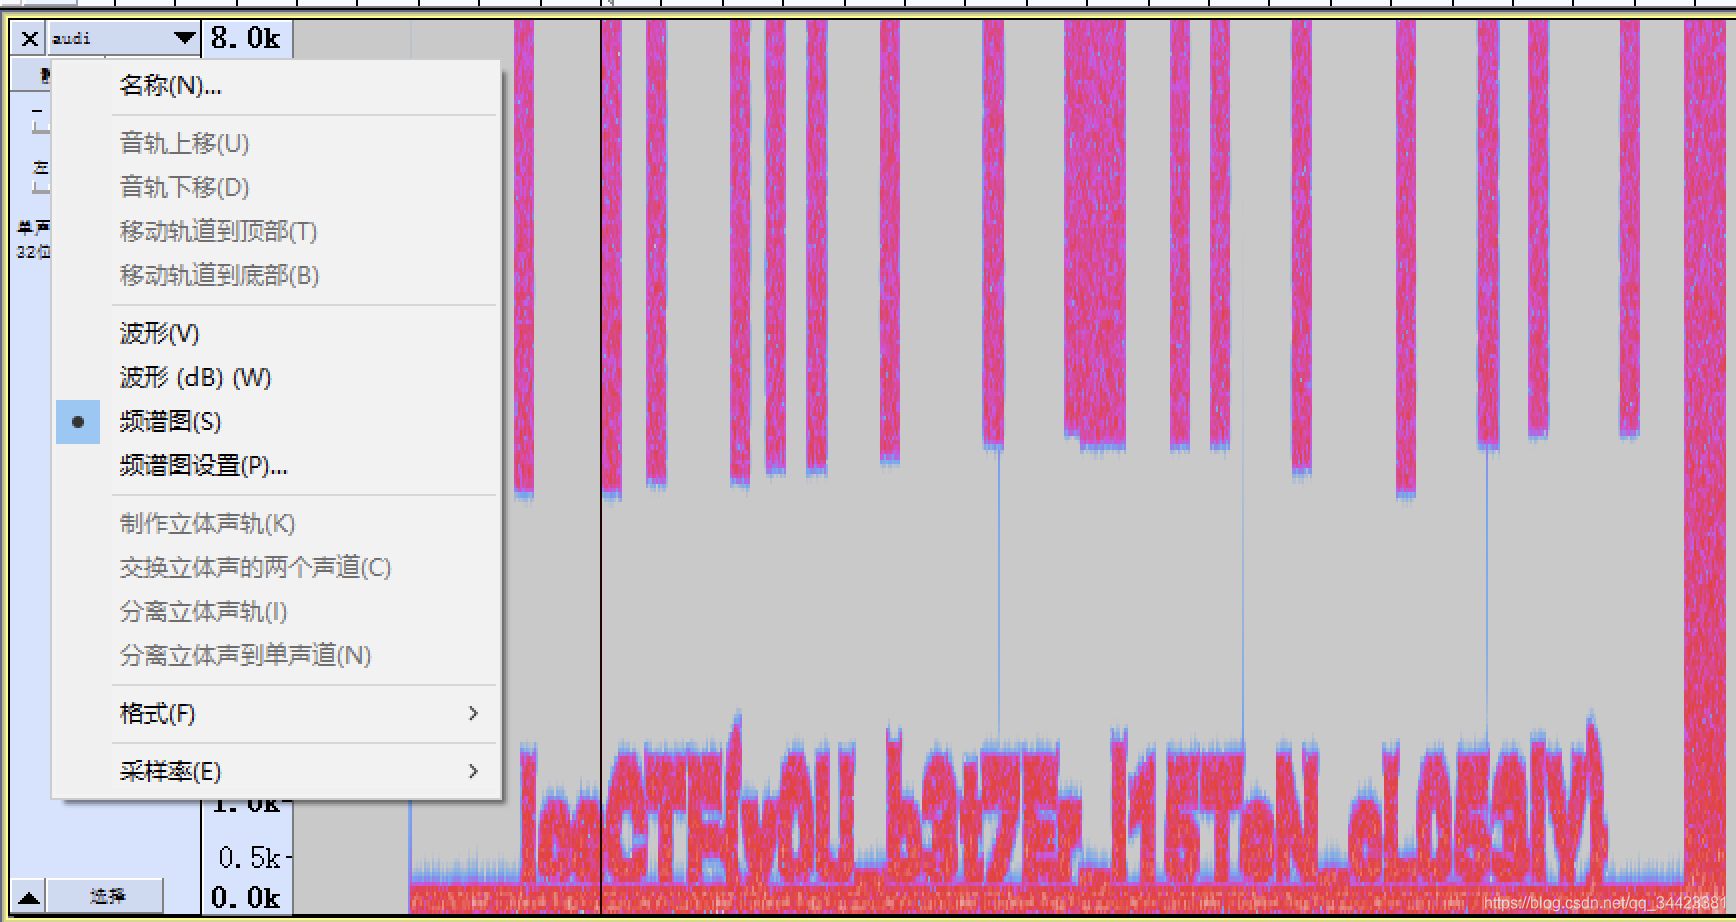Expand the 格式(F) submenu

pyautogui.click(x=276, y=713)
